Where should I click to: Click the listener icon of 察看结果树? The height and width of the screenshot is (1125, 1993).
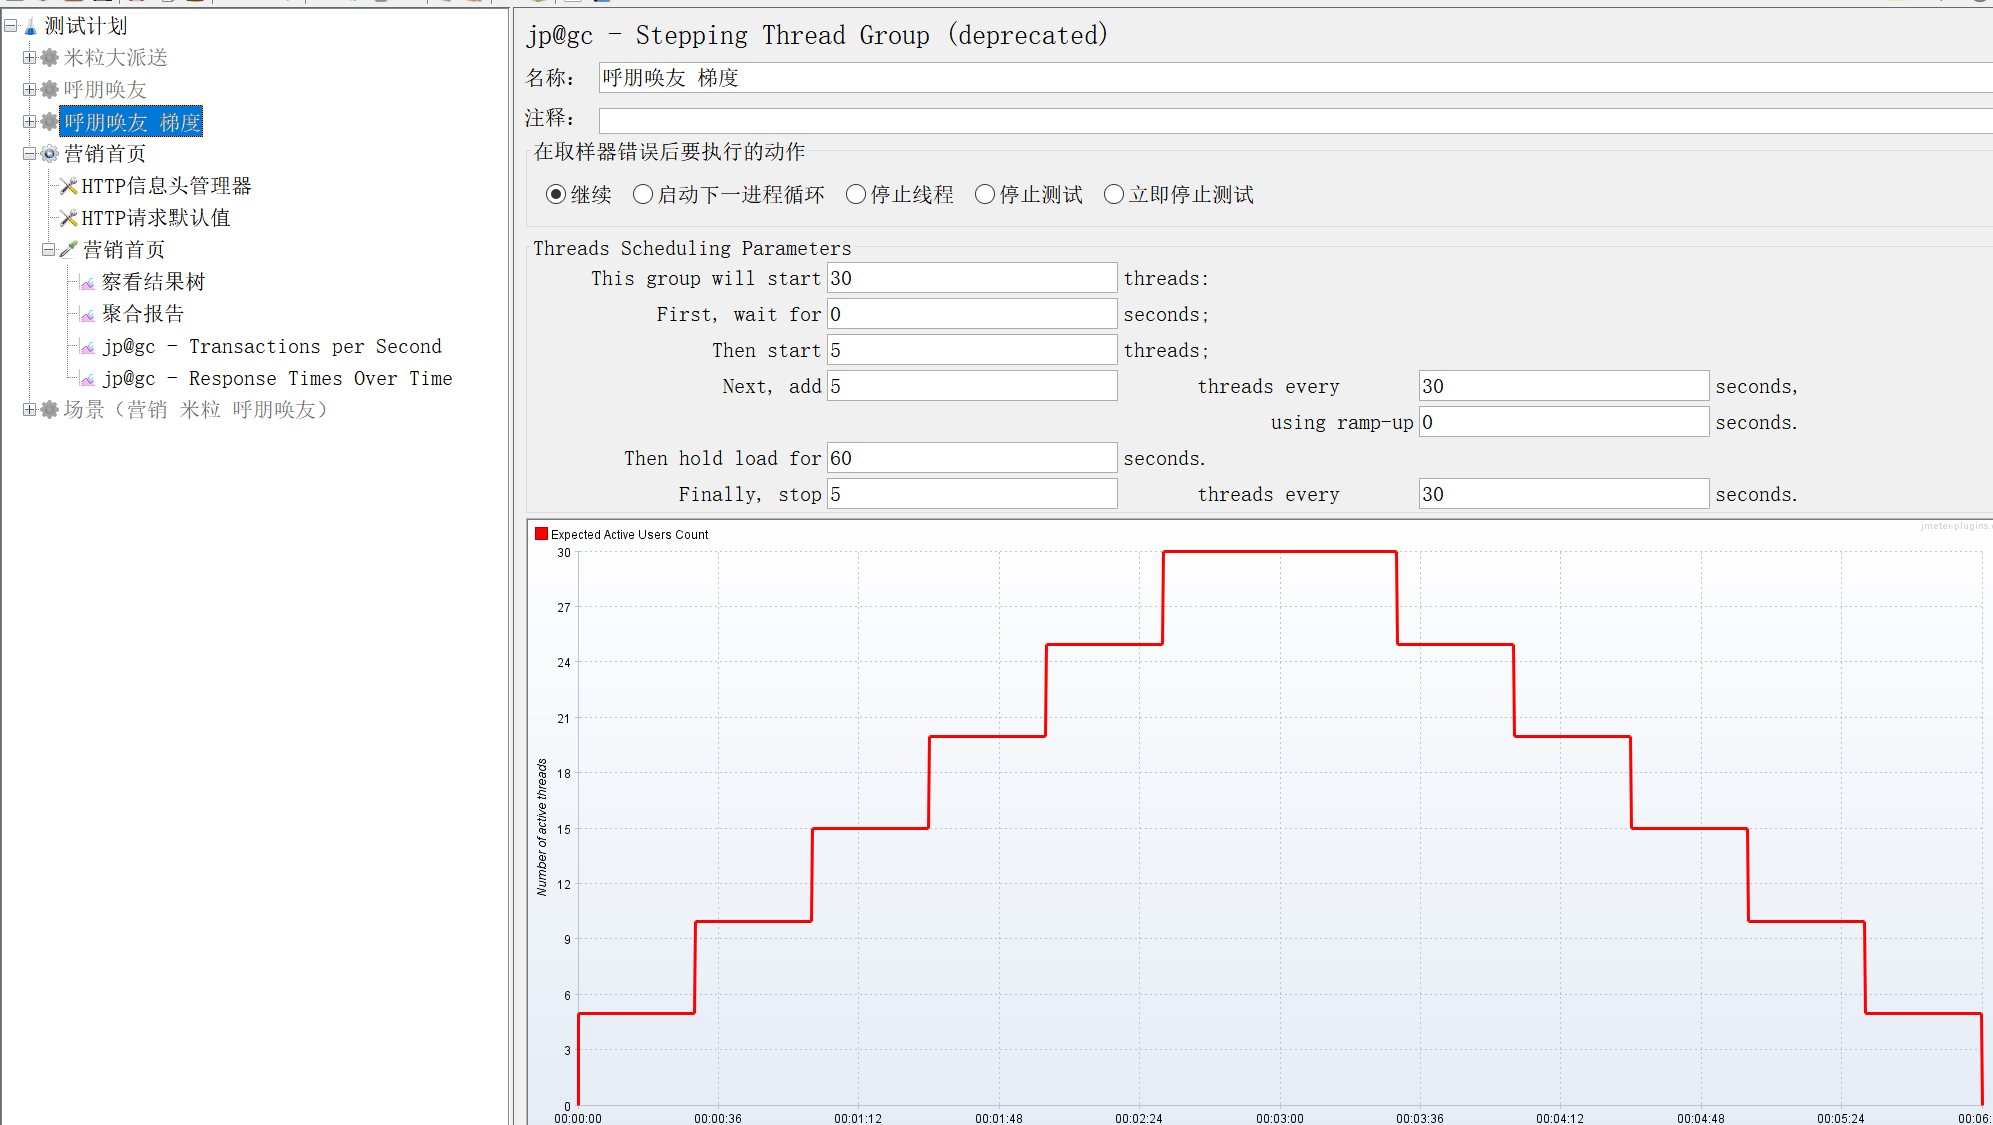pyautogui.click(x=88, y=283)
